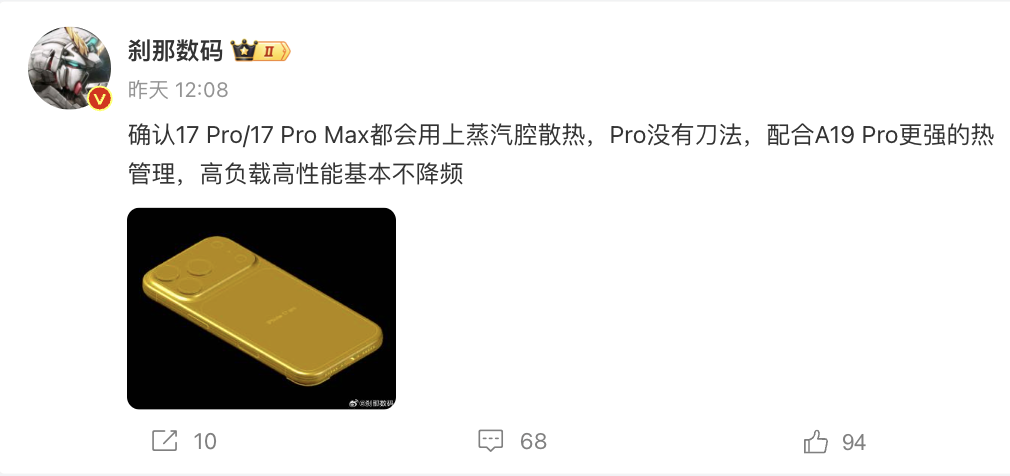Click the orange V verified badge
Image resolution: width=1010 pixels, height=476 pixels.
(x=99, y=99)
